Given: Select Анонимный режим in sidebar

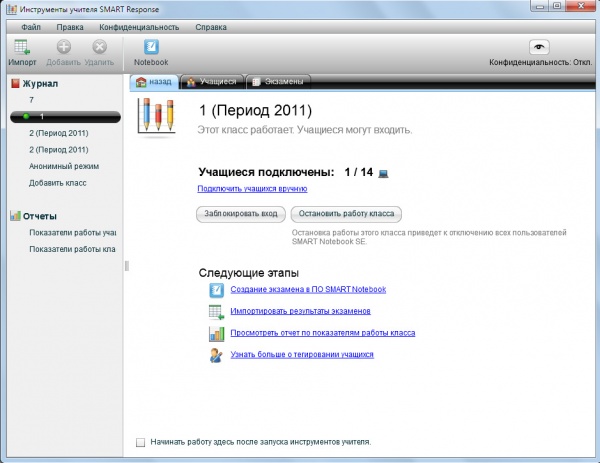Looking at the screenshot, I should (x=64, y=166).
